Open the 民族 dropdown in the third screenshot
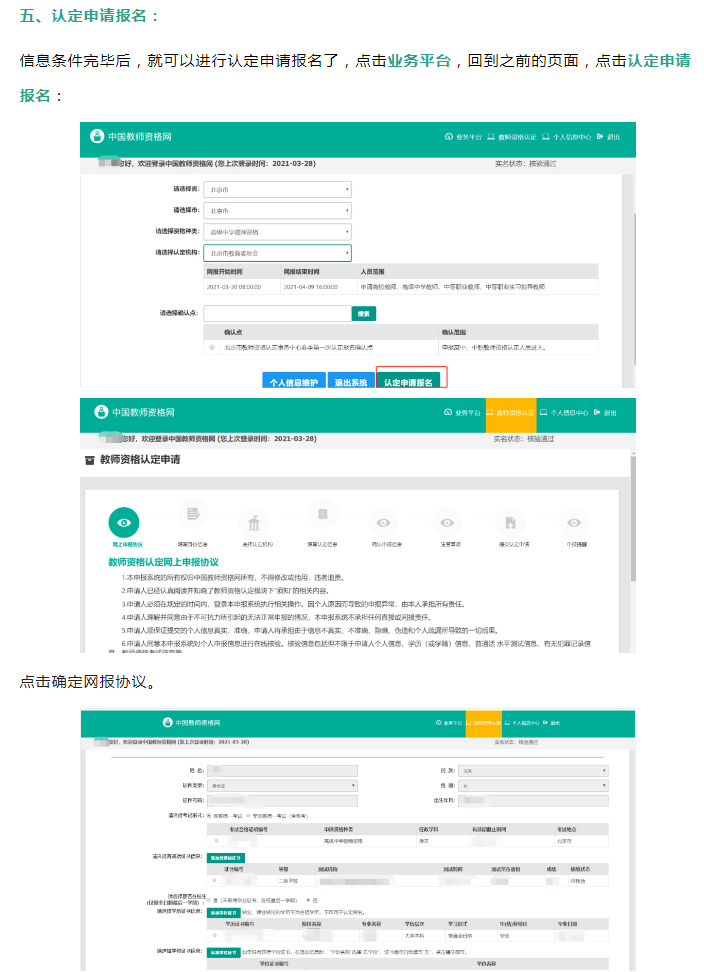Screen dimensions: 704x972 534,771
